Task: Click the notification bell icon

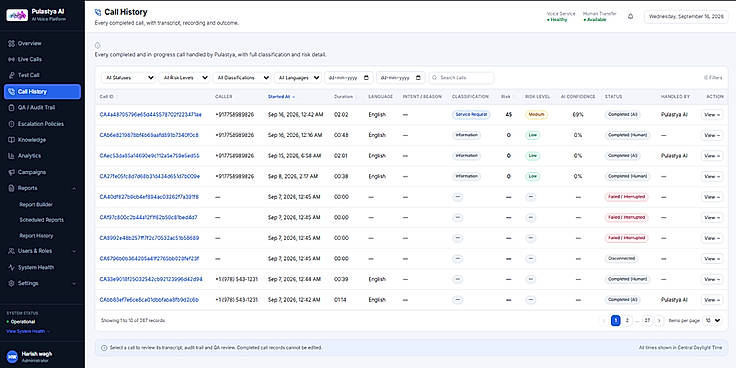Action: point(630,16)
